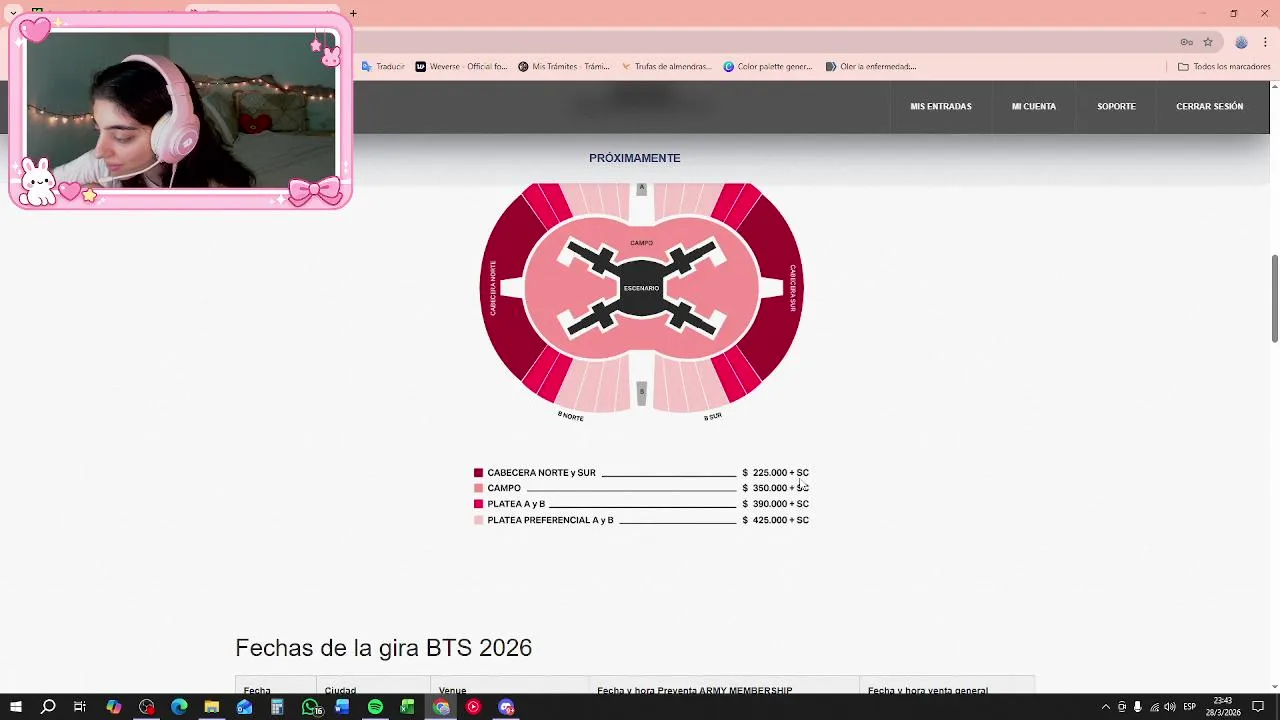The height and width of the screenshot is (720, 1280).
Task: Launch Copilot from the taskbar
Action: point(114,707)
